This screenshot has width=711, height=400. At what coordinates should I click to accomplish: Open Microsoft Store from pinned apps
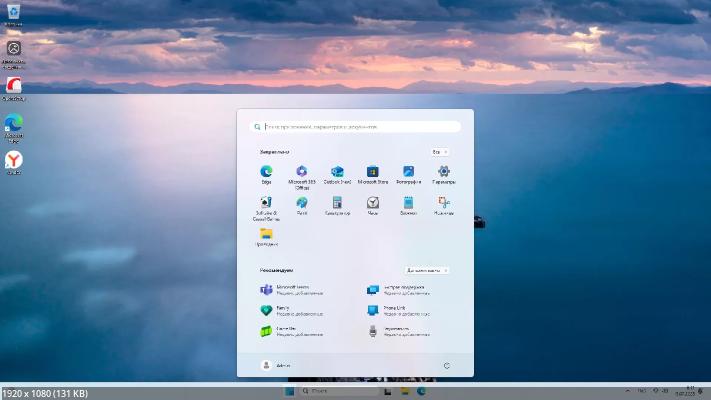click(x=373, y=175)
